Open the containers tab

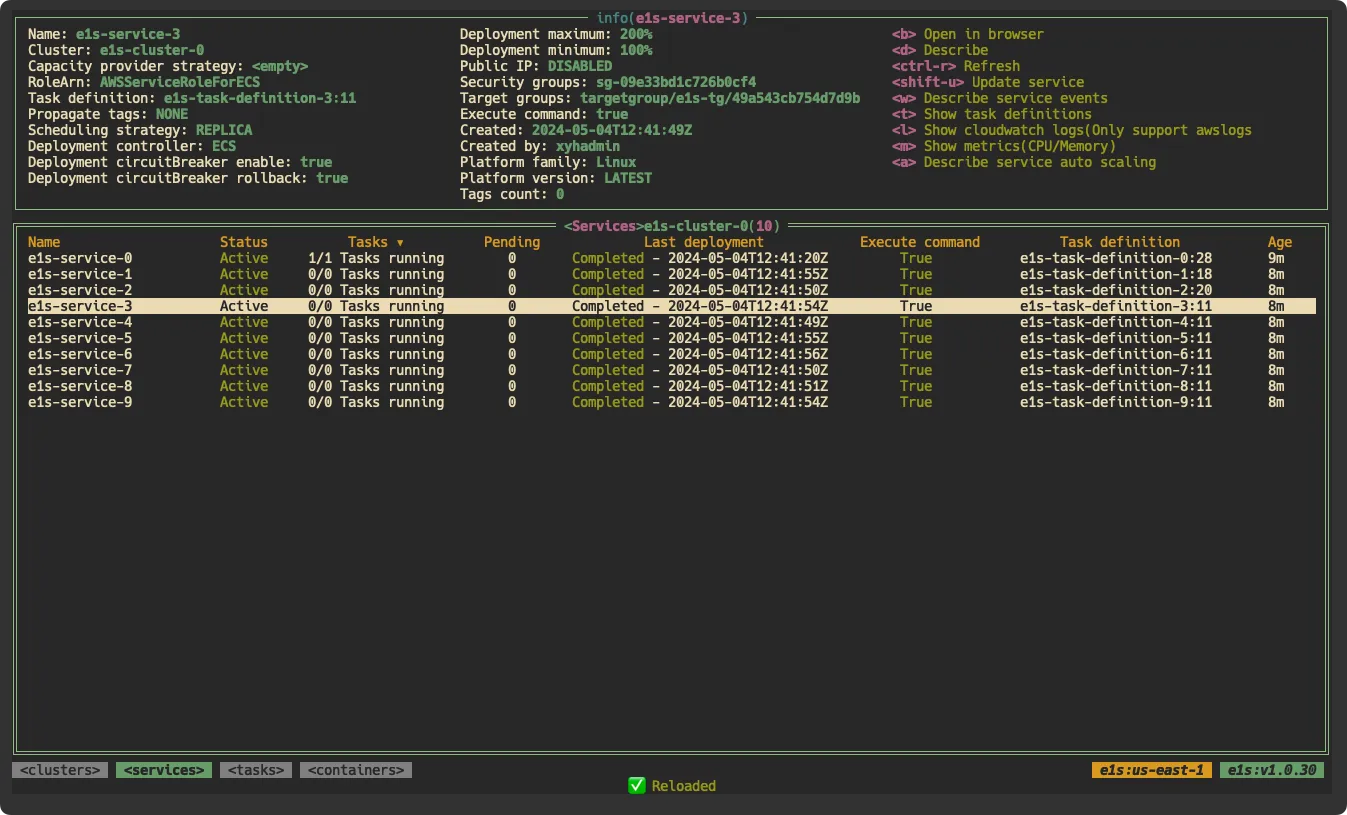pos(356,770)
